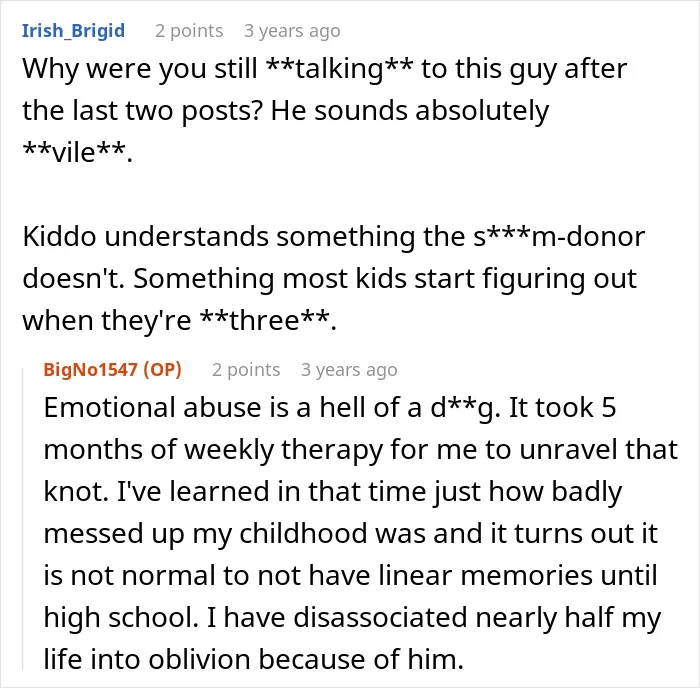
Task: Click the line 'months of weekly therapy'
Action: 361,450
